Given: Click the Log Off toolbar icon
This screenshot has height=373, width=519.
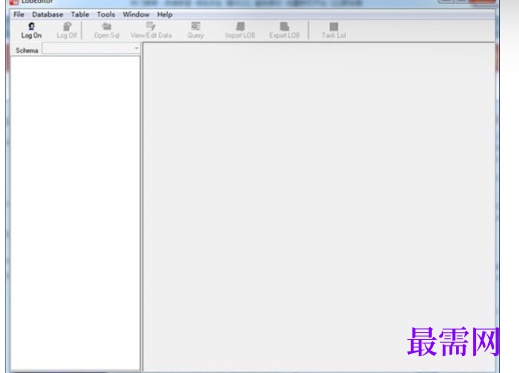Looking at the screenshot, I should tap(67, 26).
